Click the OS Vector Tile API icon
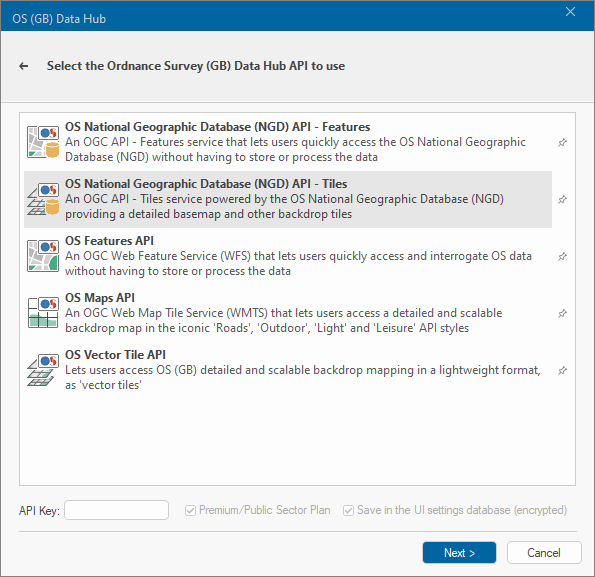The image size is (595, 577). click(x=43, y=370)
